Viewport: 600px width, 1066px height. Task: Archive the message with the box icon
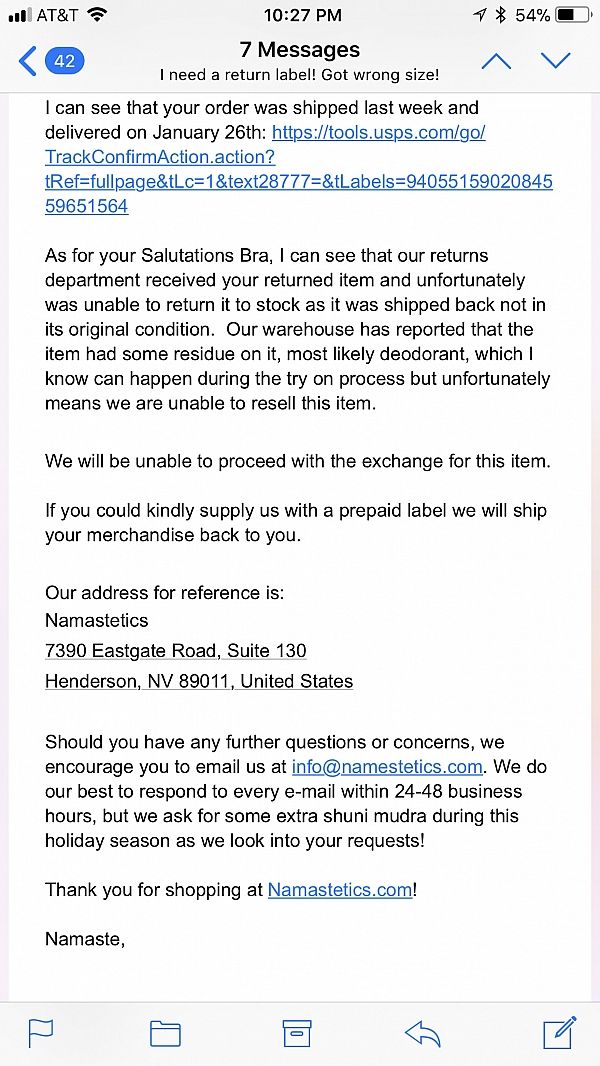pos(295,1032)
